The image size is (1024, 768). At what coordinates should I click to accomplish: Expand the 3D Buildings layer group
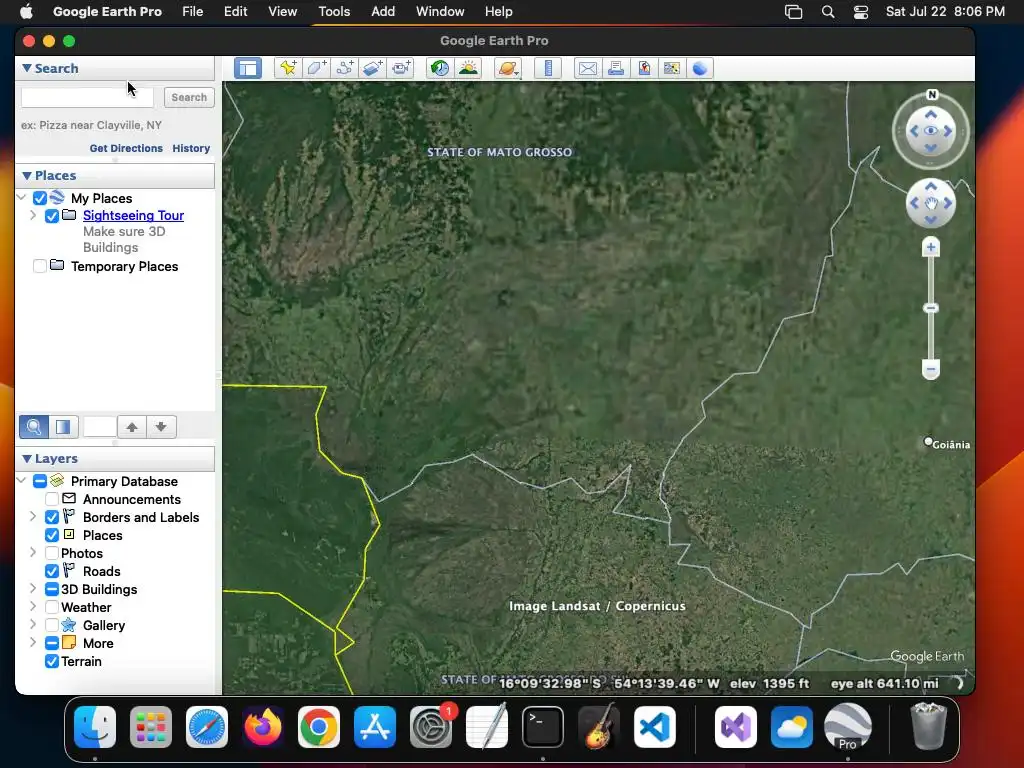(33, 588)
